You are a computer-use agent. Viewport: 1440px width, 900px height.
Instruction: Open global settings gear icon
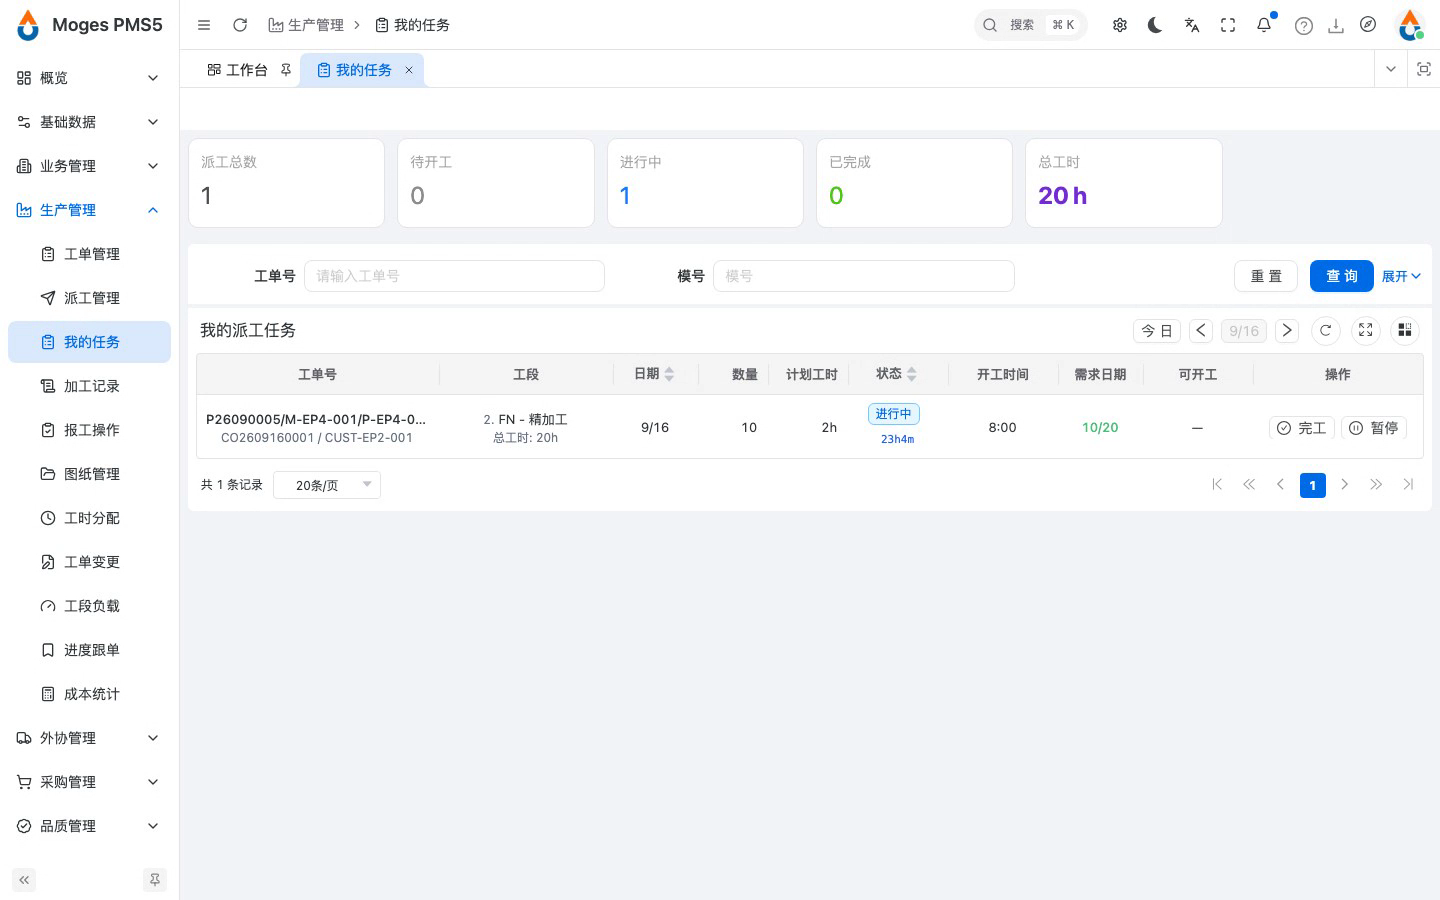coord(1119,25)
